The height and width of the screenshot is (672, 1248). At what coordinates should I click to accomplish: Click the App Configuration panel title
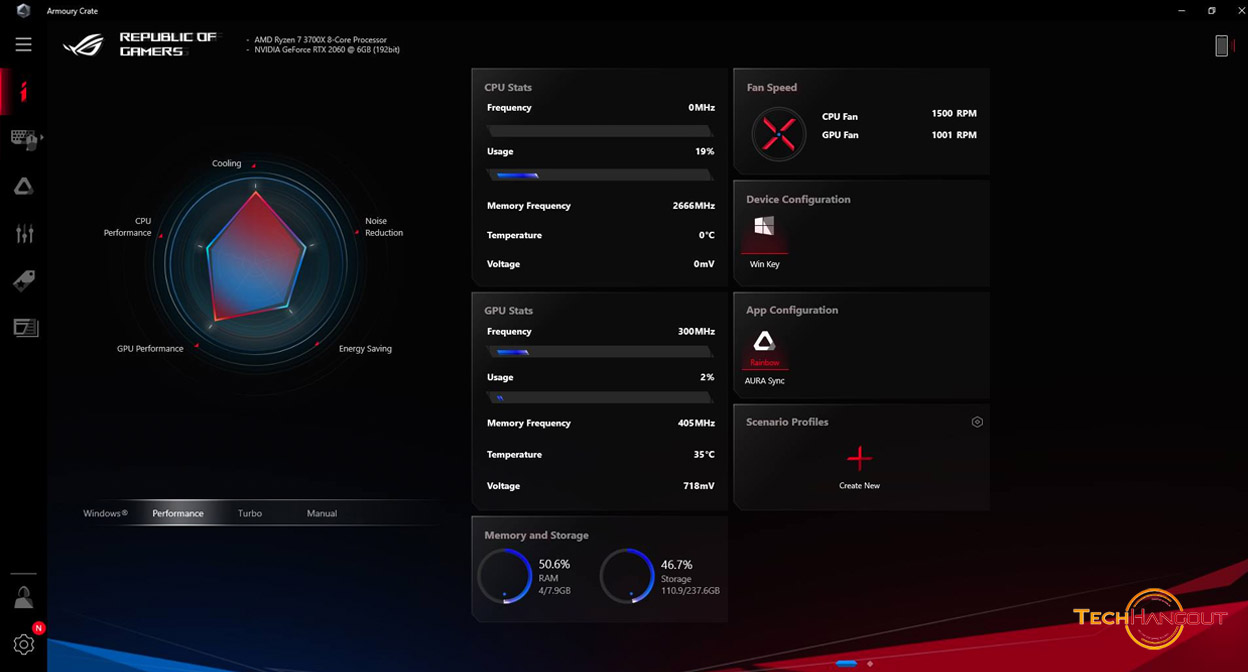click(x=792, y=311)
